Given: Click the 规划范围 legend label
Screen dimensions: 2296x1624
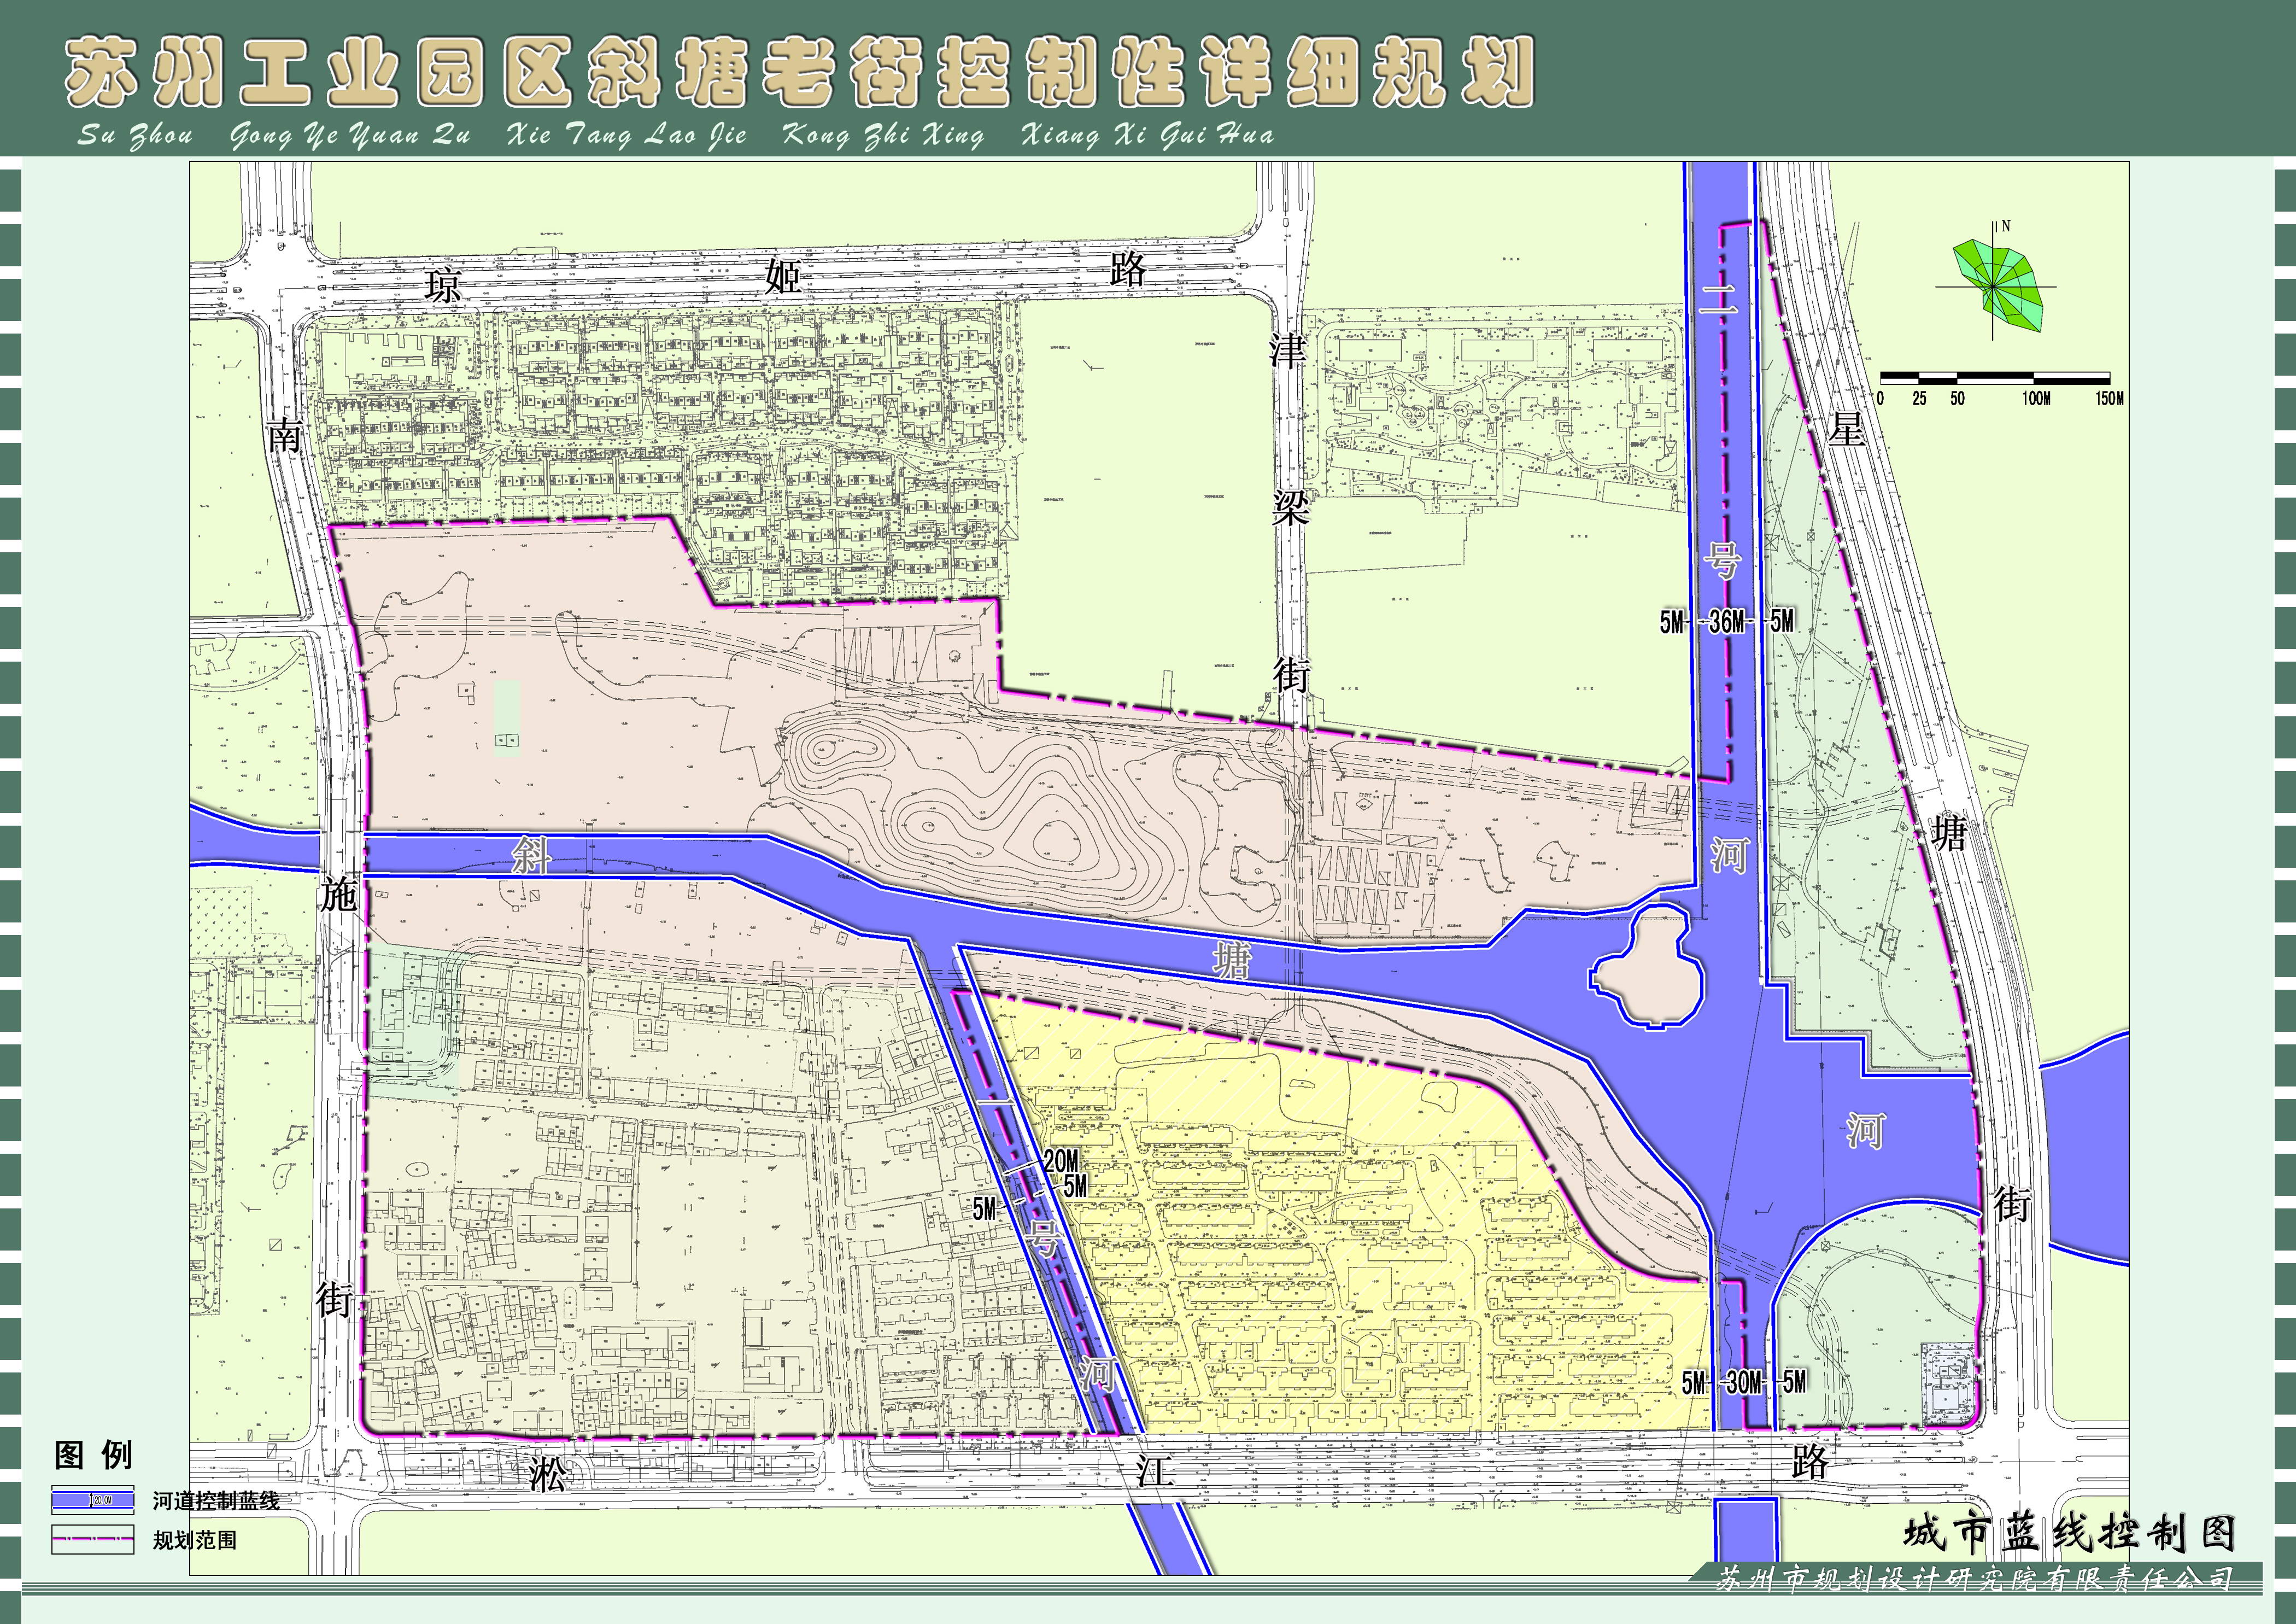Looking at the screenshot, I should pyautogui.click(x=195, y=1540).
